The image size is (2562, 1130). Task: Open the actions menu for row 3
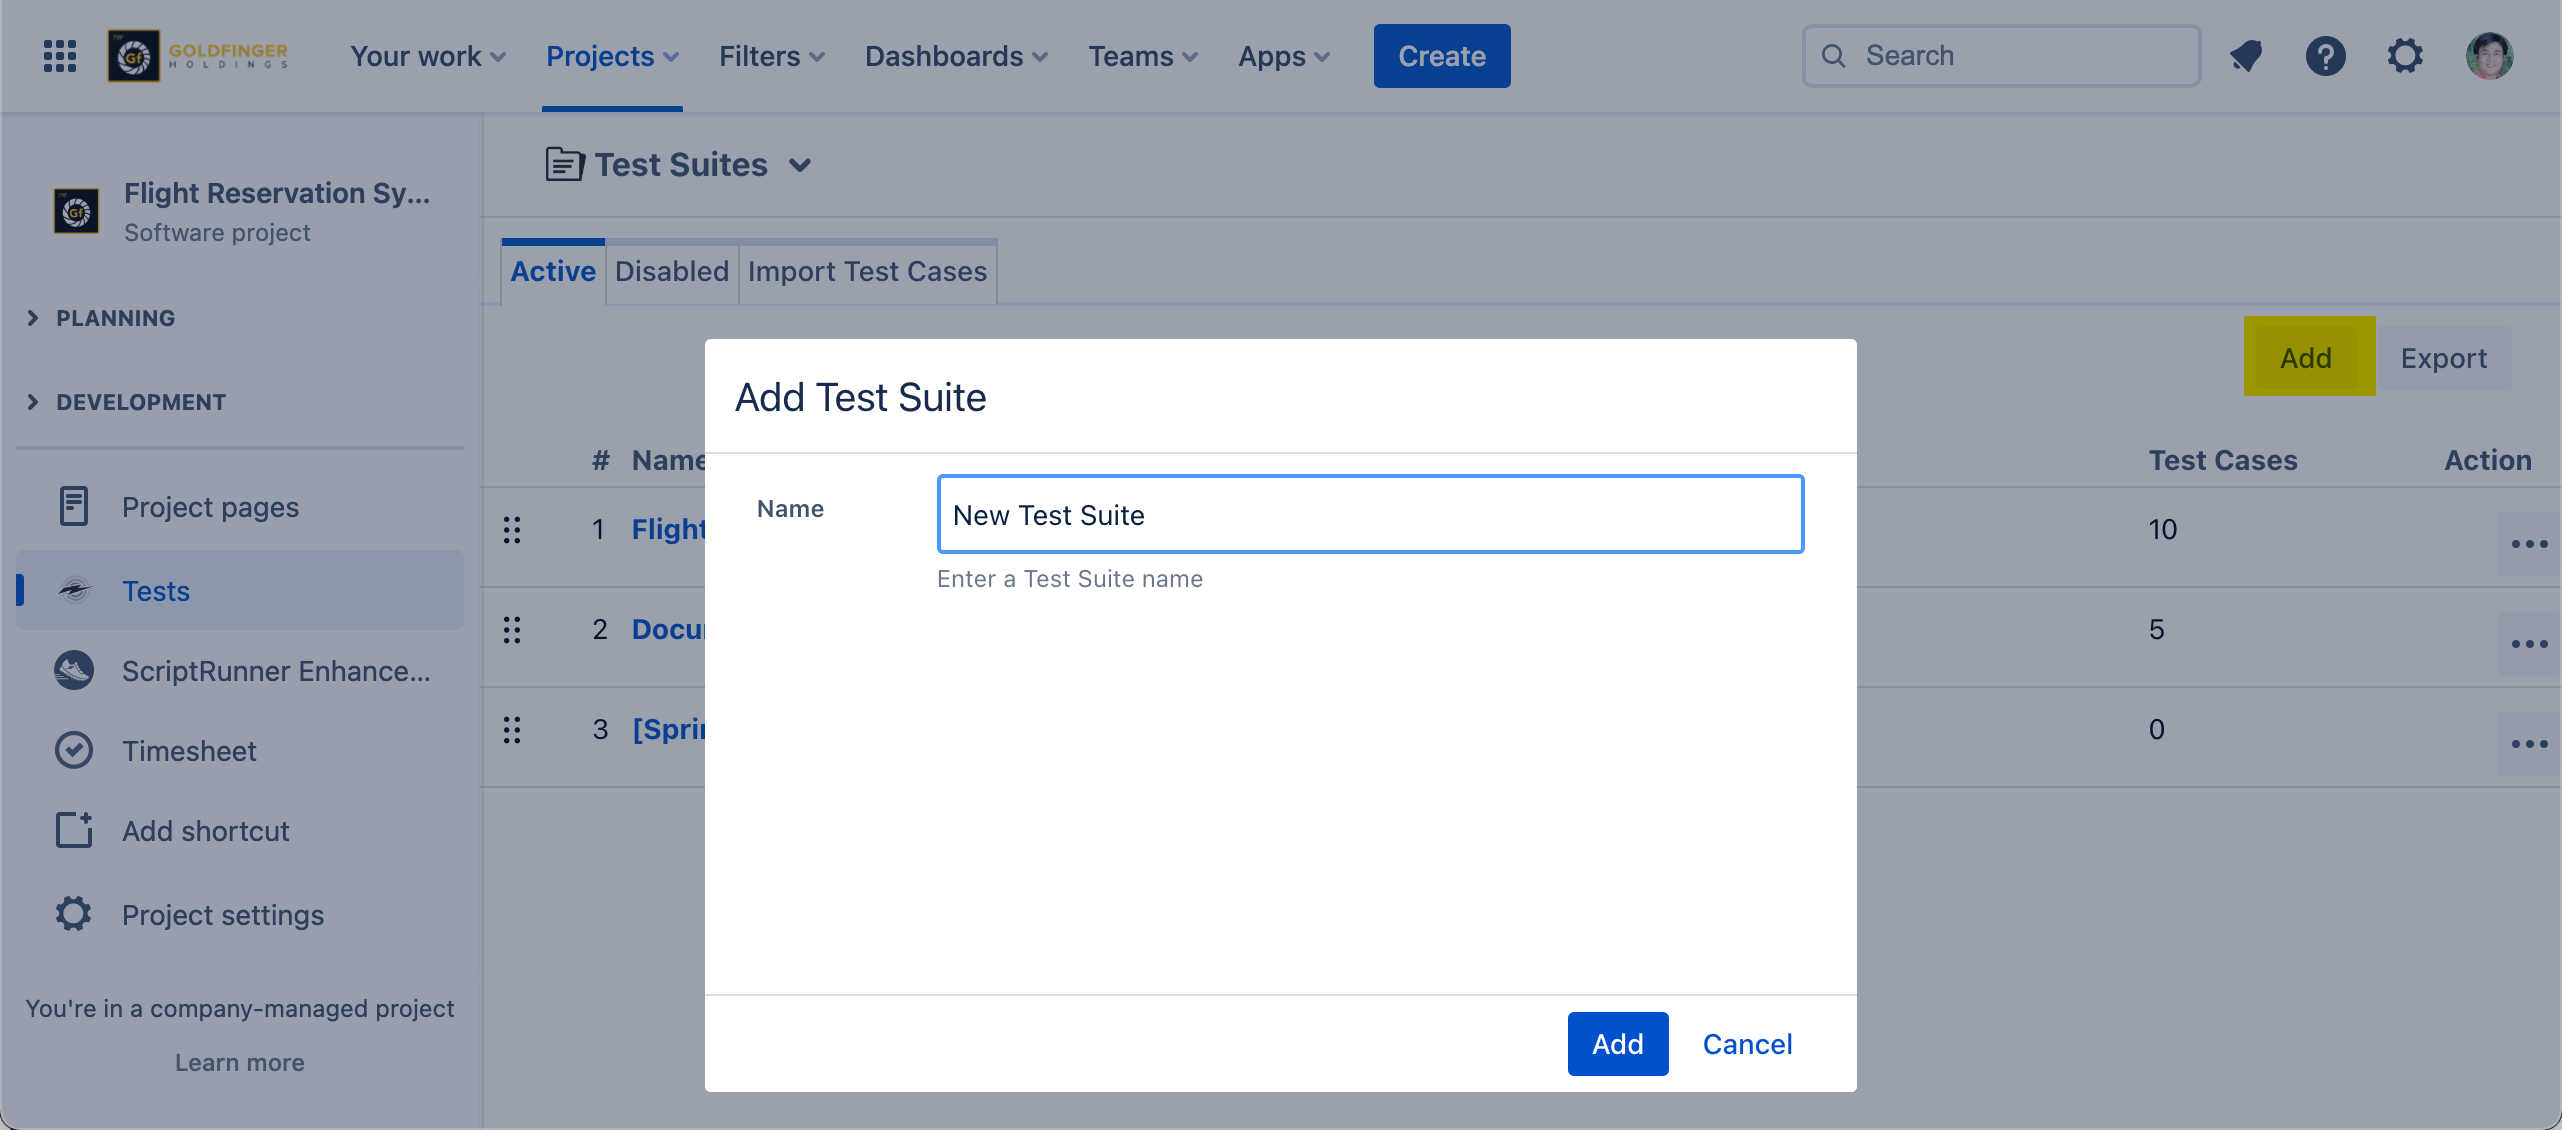[x=2528, y=744]
